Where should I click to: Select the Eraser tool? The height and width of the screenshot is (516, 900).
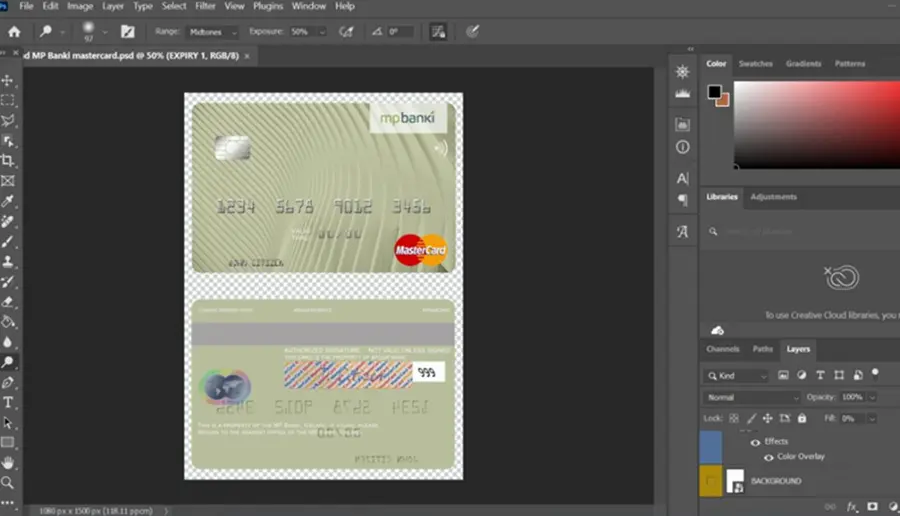pos(7,302)
